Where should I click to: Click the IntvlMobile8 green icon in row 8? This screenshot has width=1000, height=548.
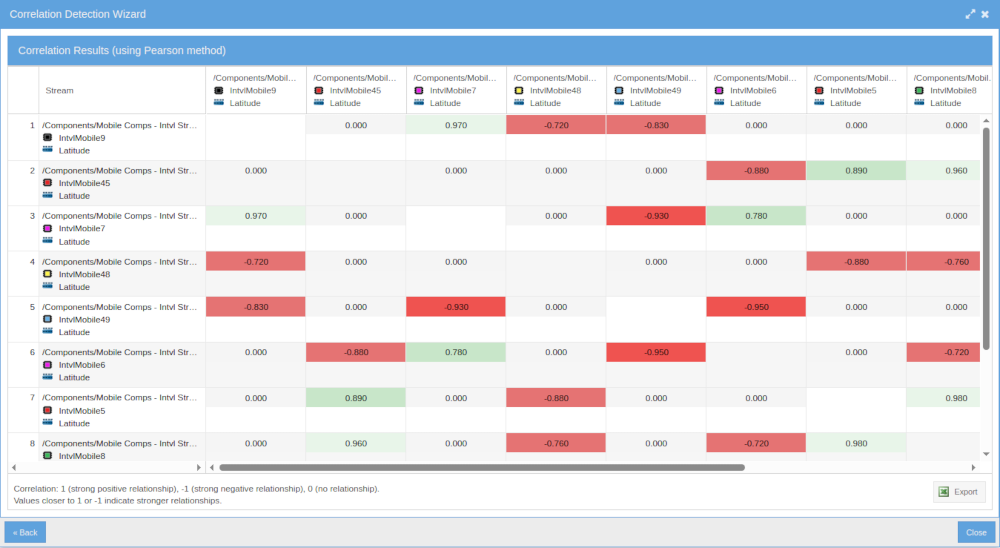tap(47, 456)
